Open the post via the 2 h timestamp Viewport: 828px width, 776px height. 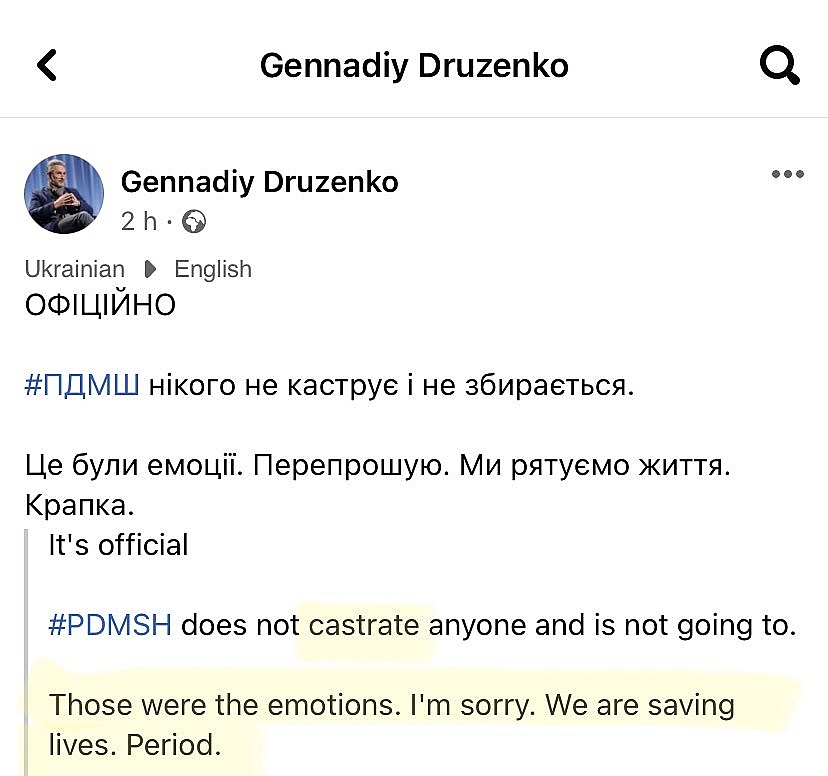point(139,221)
